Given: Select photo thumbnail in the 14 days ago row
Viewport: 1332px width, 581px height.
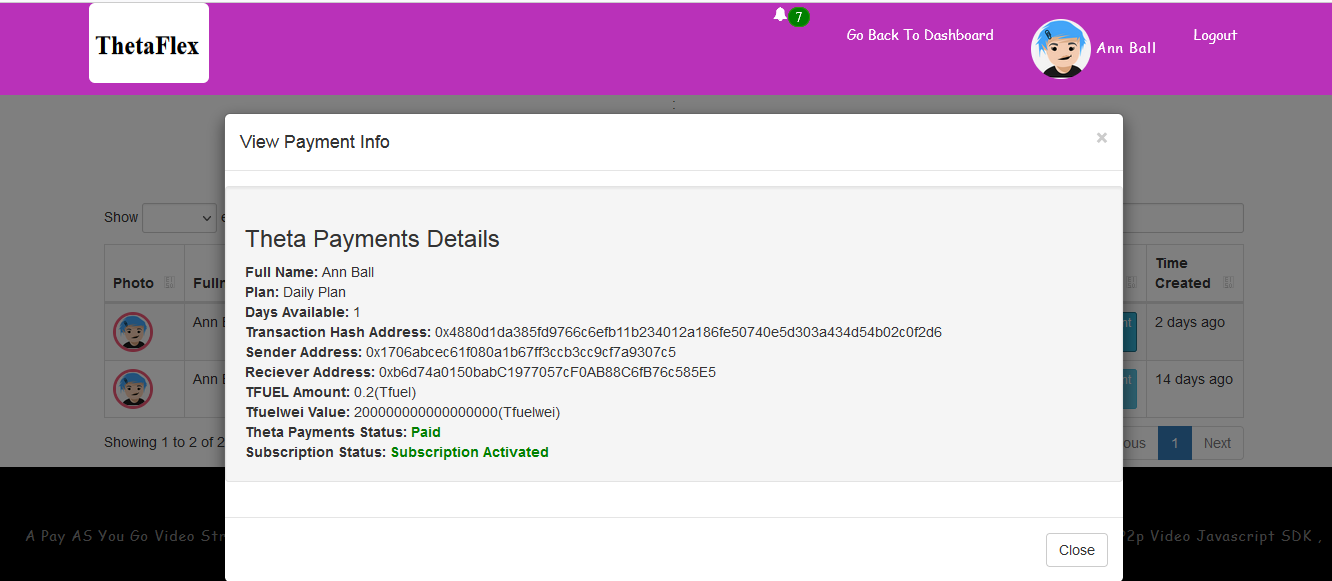Looking at the screenshot, I should pos(133,389).
